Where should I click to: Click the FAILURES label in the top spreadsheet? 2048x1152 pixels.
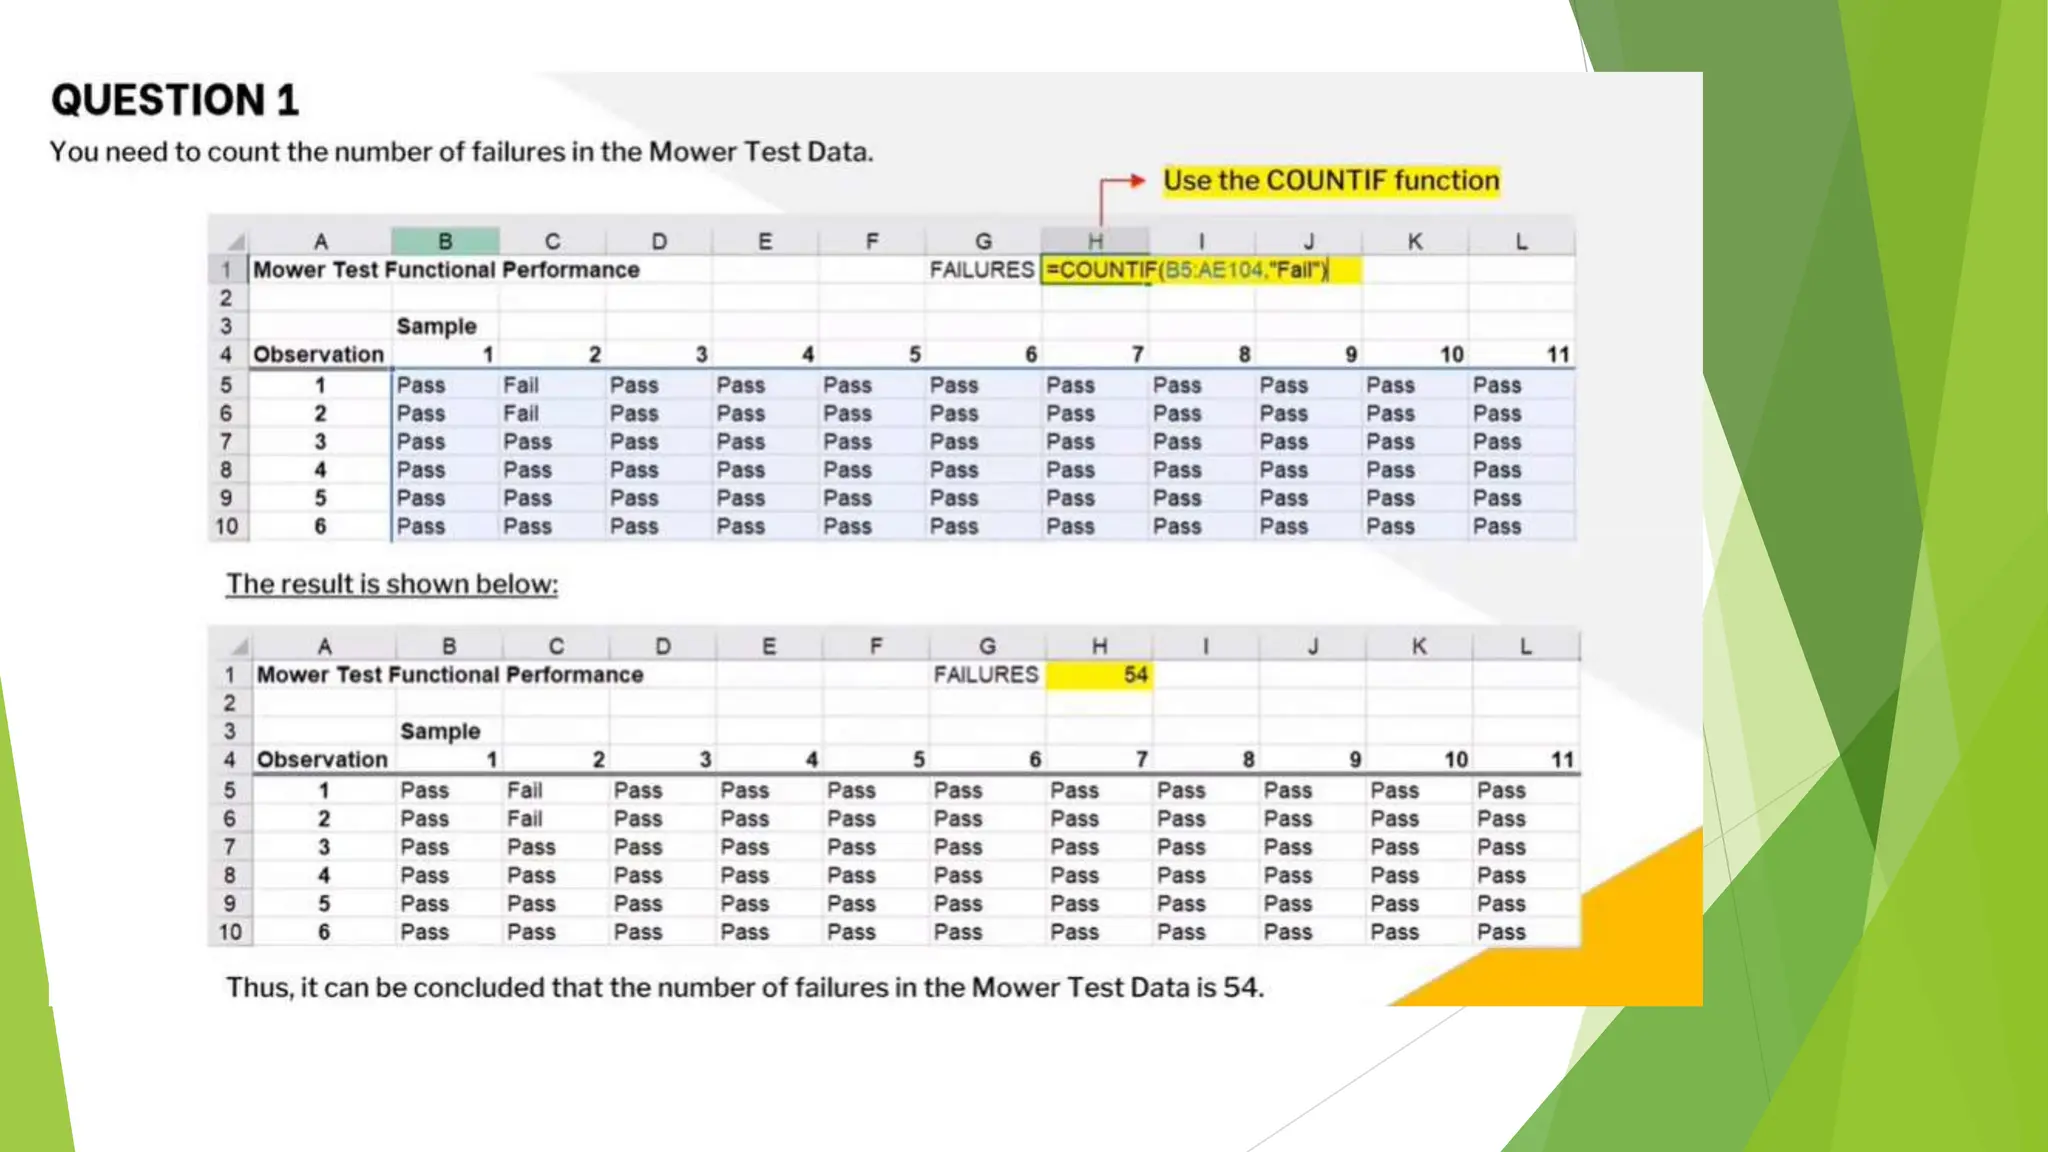pos(981,270)
